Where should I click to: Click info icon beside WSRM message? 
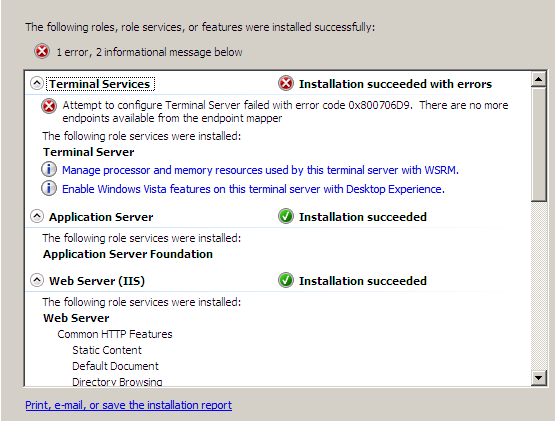49,169
